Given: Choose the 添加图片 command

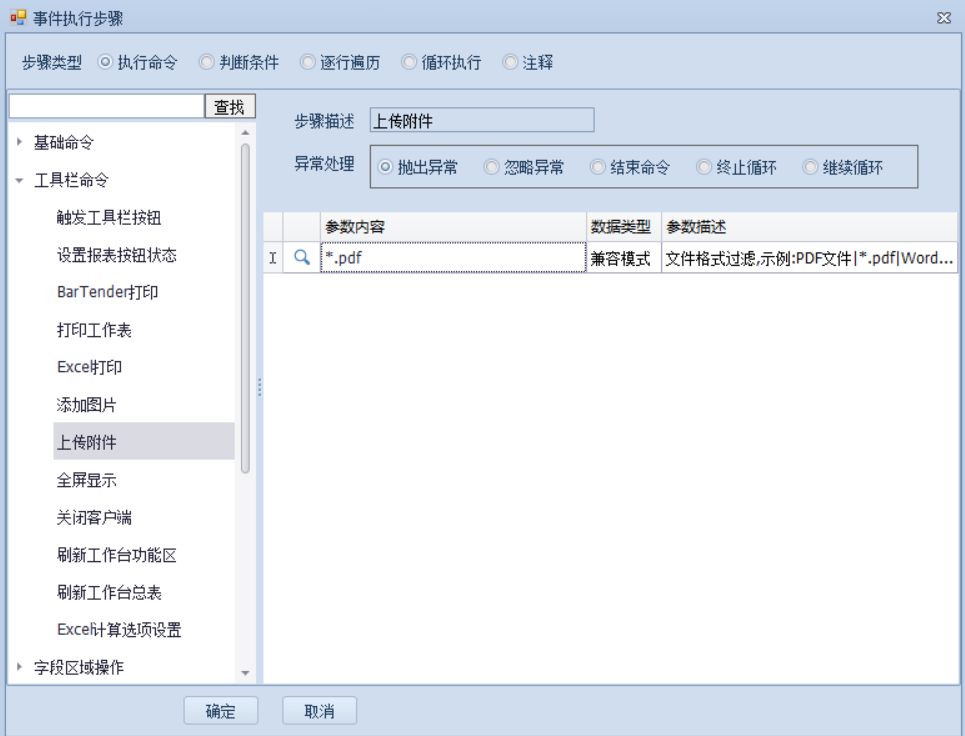Looking at the screenshot, I should [x=87, y=405].
